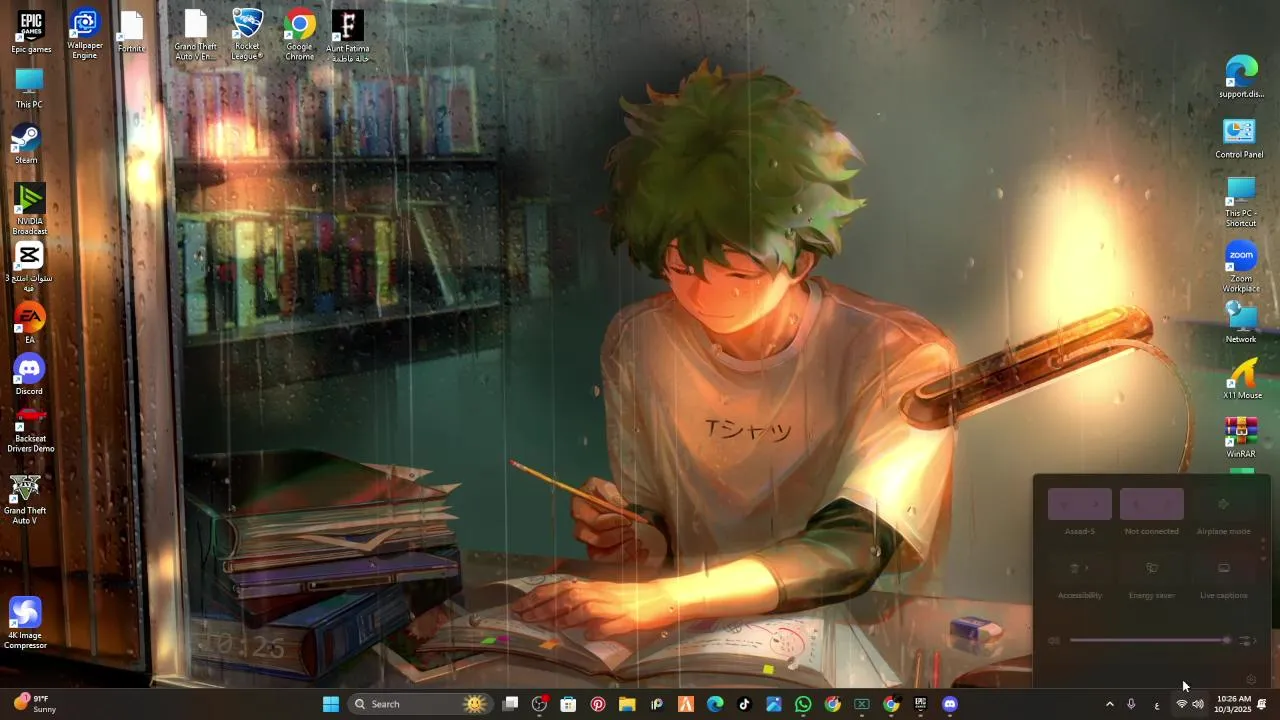Open the clock showing 10:26 AM
Viewport: 1280px width, 720px height.
1233,704
